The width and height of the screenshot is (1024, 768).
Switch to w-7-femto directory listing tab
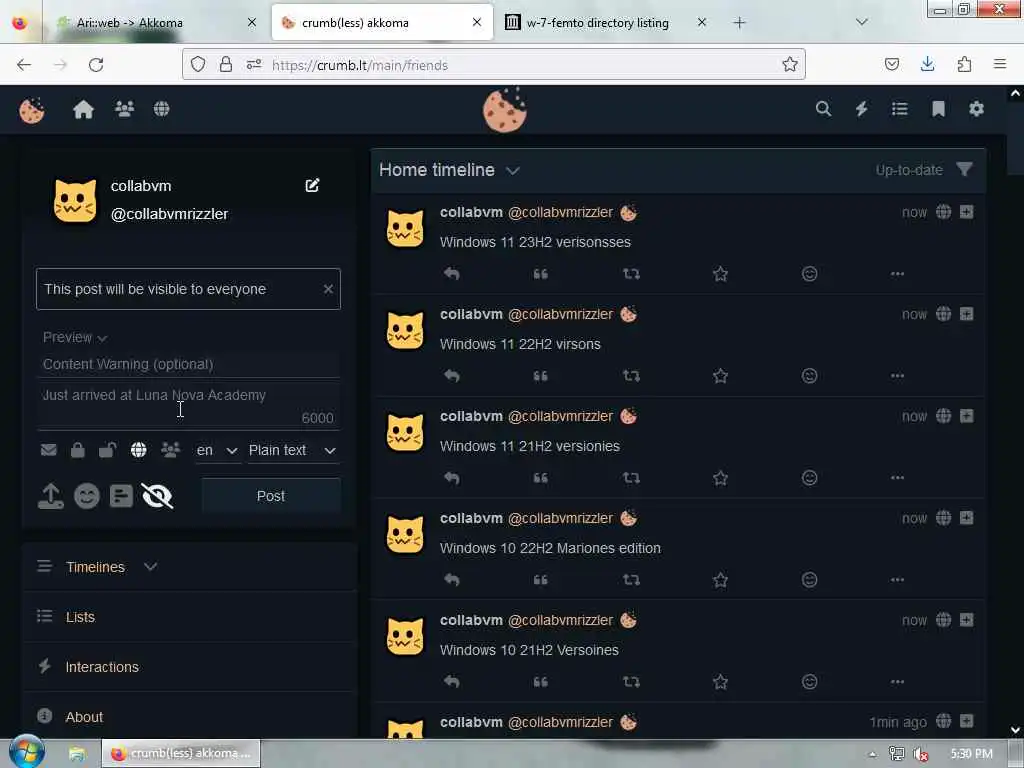pyautogui.click(x=605, y=23)
